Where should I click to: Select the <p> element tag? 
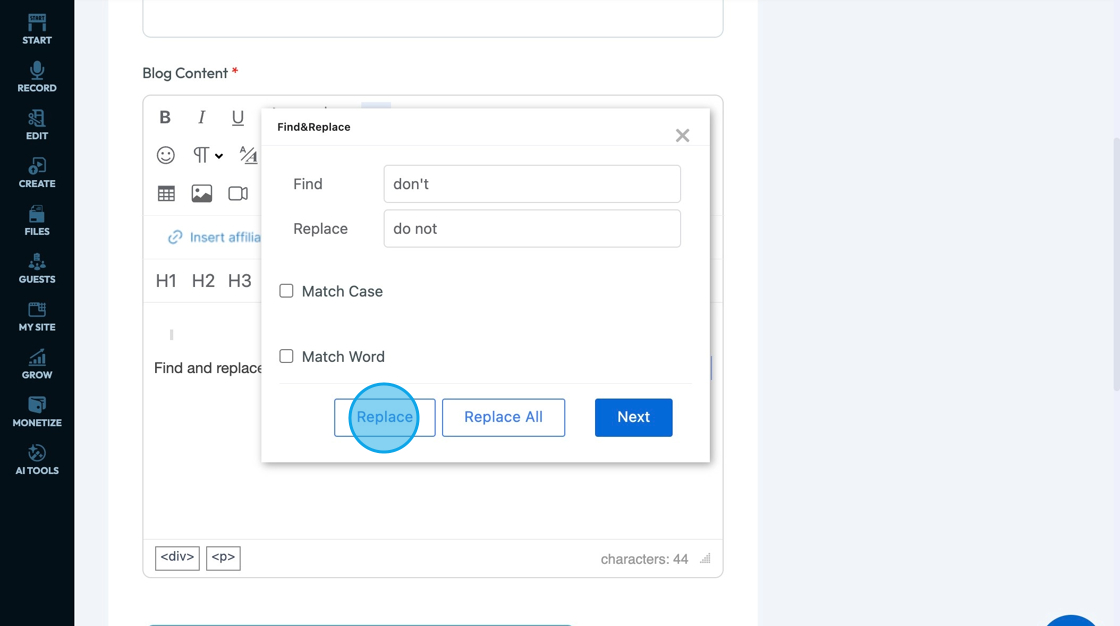coord(223,557)
